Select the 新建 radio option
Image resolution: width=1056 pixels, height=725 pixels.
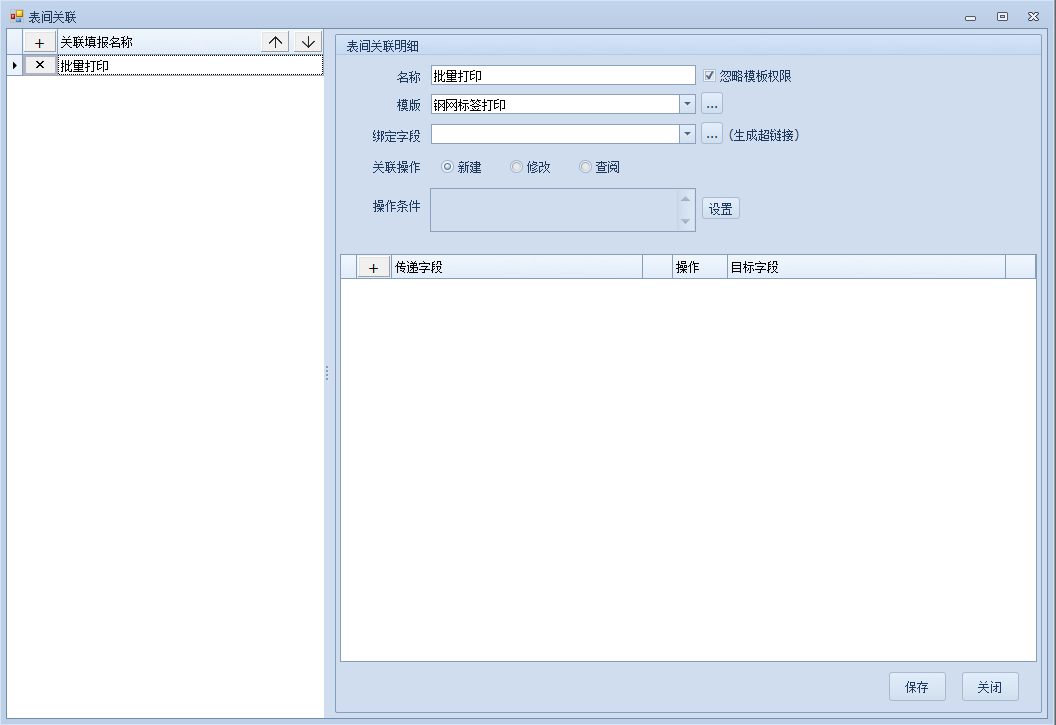click(x=447, y=167)
